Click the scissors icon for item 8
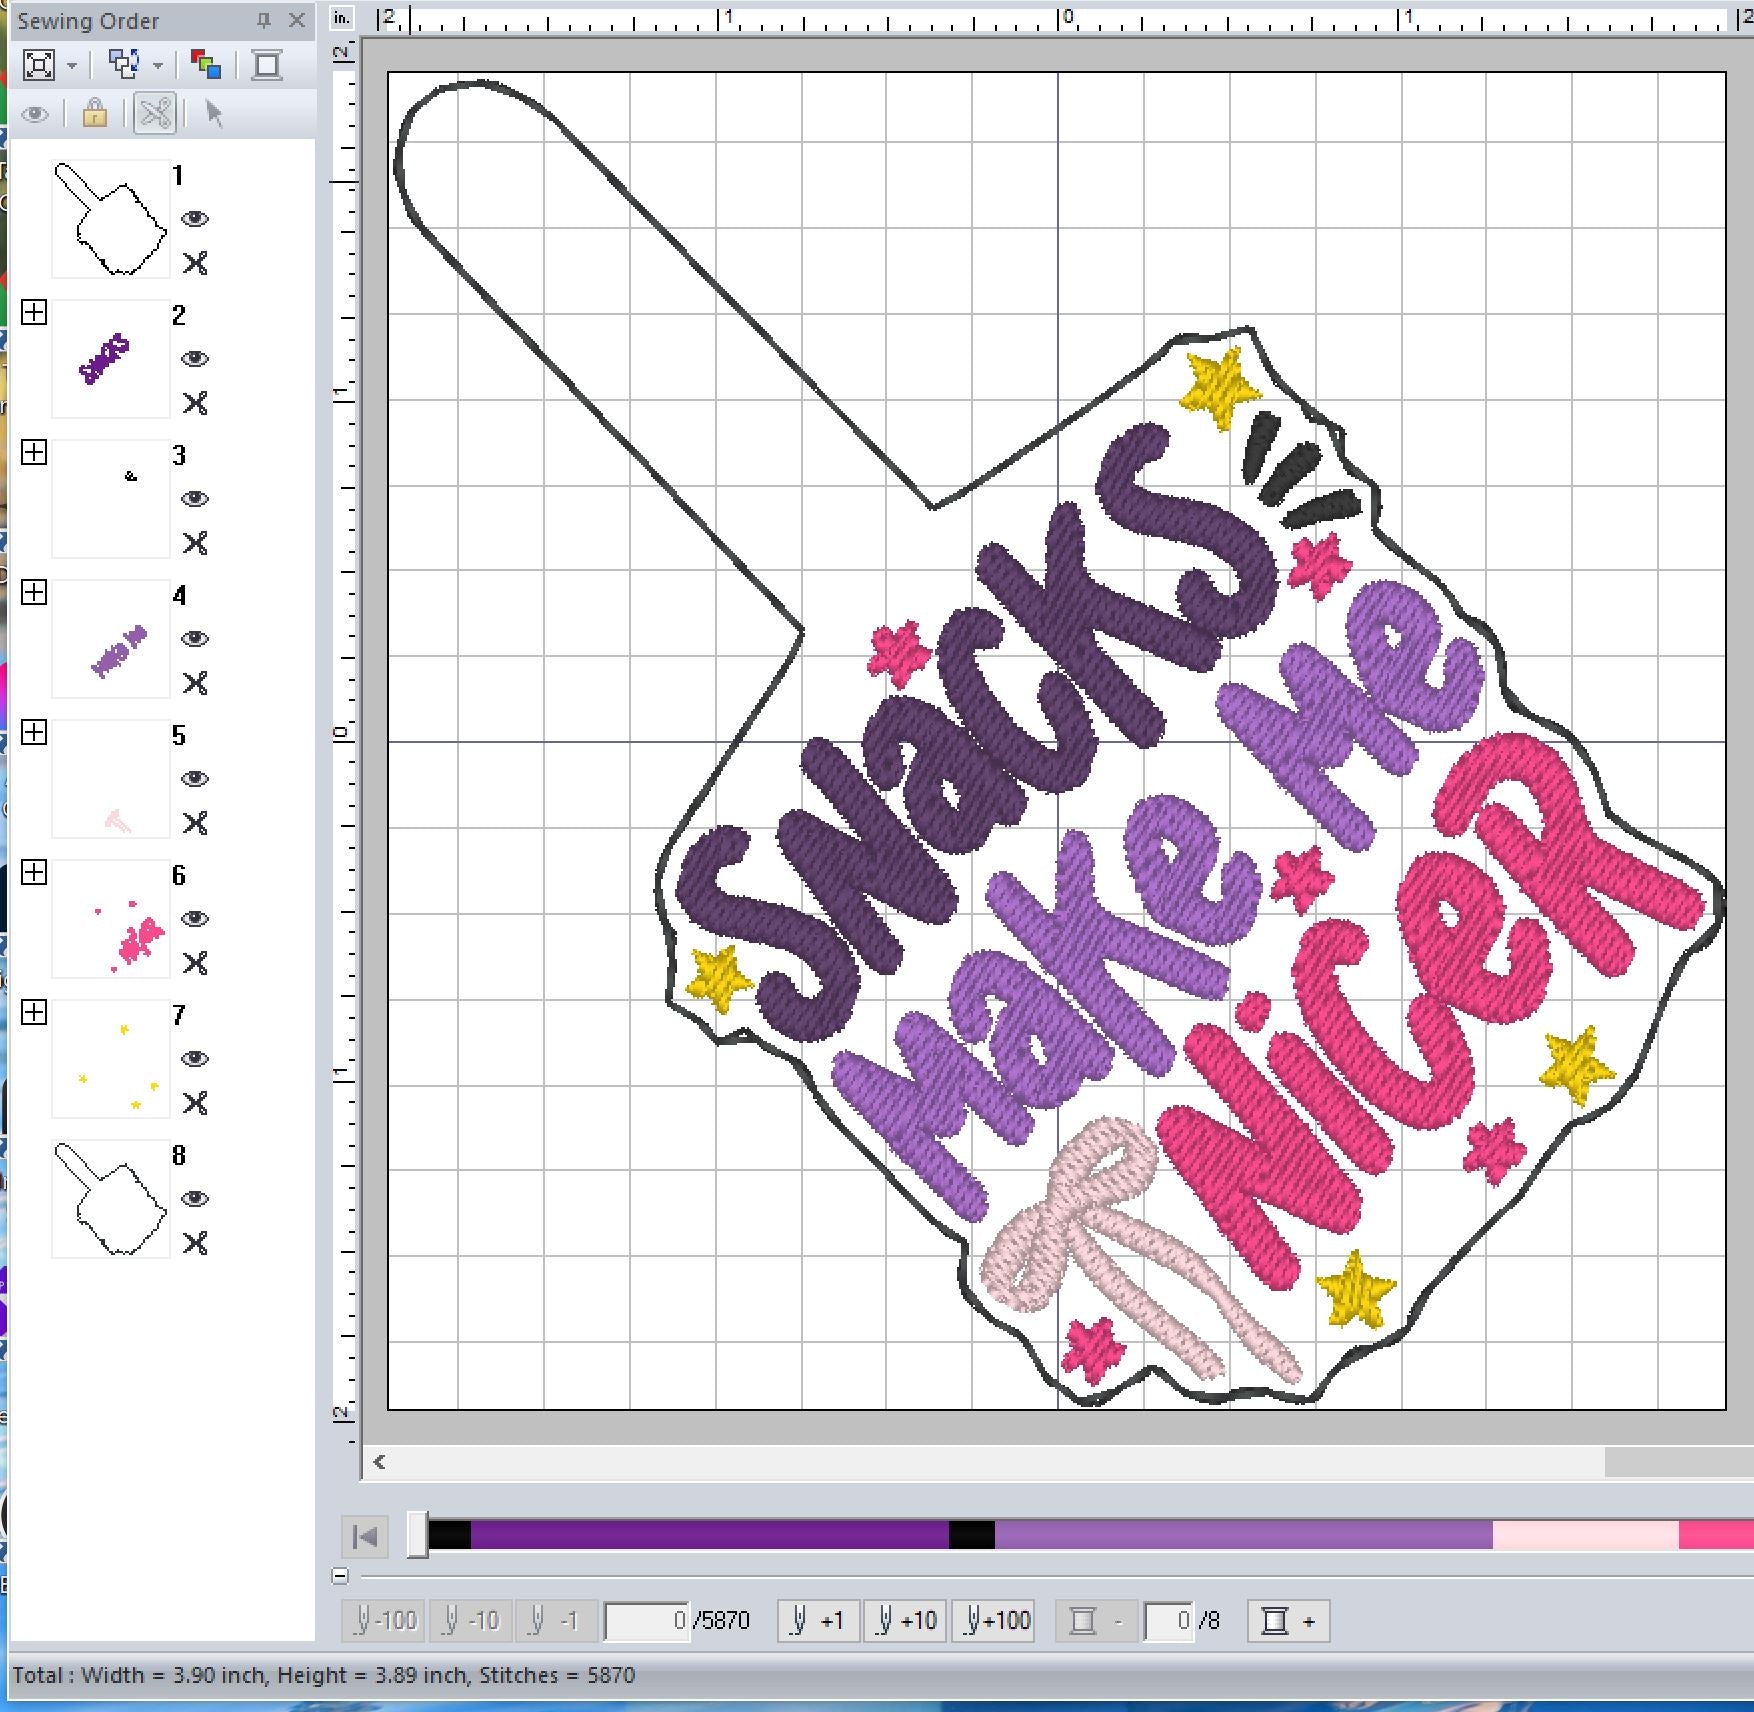Image resolution: width=1754 pixels, height=1712 pixels. (x=195, y=1243)
